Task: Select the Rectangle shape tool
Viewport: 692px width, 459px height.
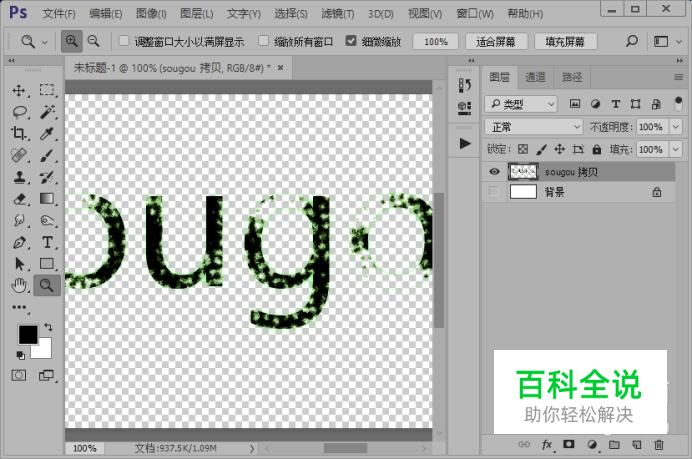Action: [47, 263]
